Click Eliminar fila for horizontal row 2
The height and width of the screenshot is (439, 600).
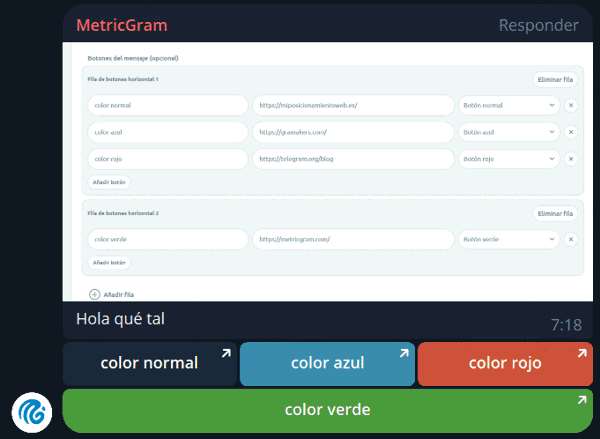click(x=555, y=214)
